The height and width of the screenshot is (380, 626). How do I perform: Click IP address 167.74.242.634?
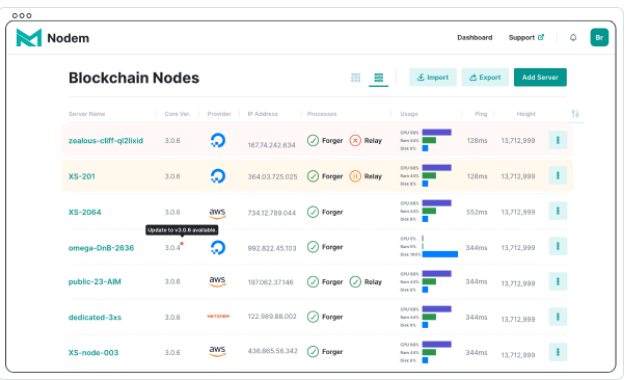[271, 145]
